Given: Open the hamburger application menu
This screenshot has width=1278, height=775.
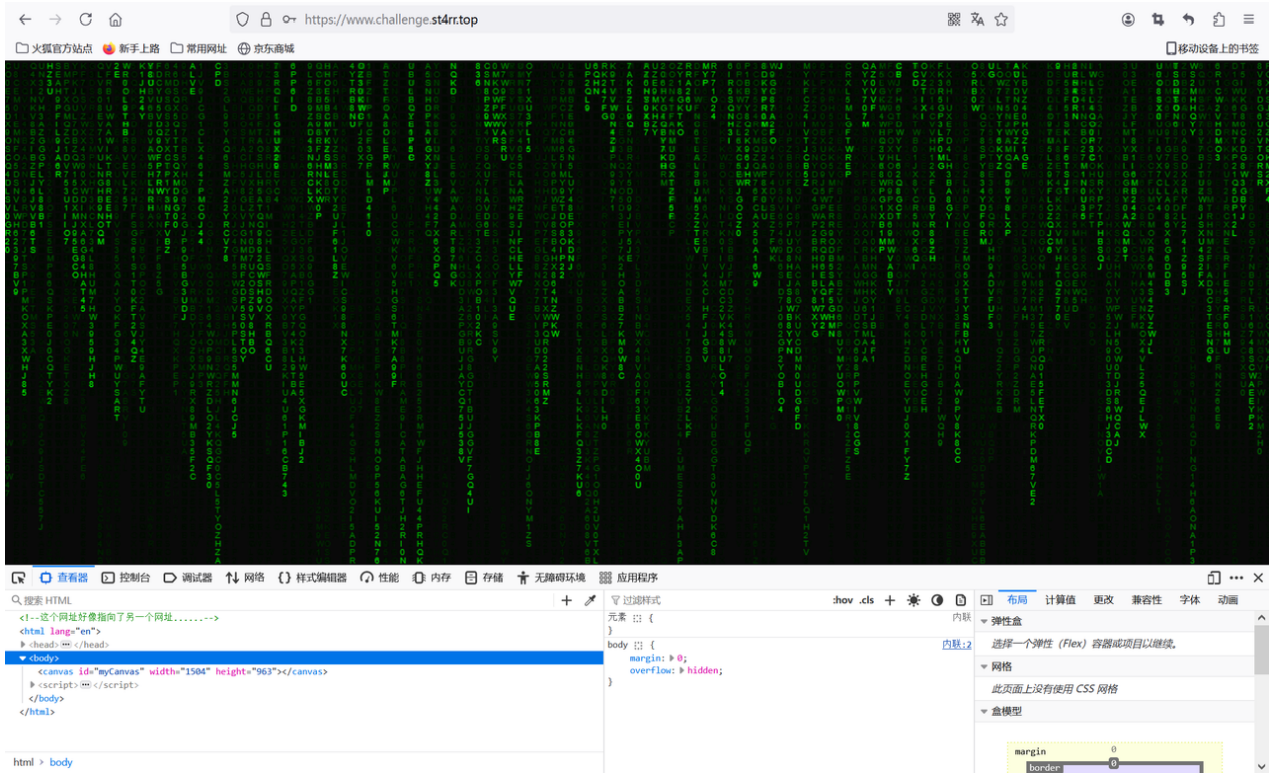Looking at the screenshot, I should tap(1249, 19).
